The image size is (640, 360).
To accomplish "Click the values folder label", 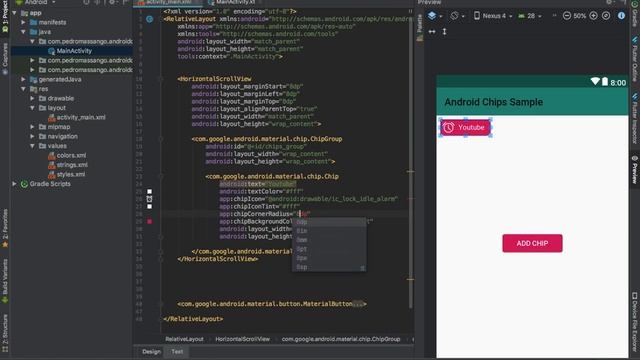I will click(57, 146).
